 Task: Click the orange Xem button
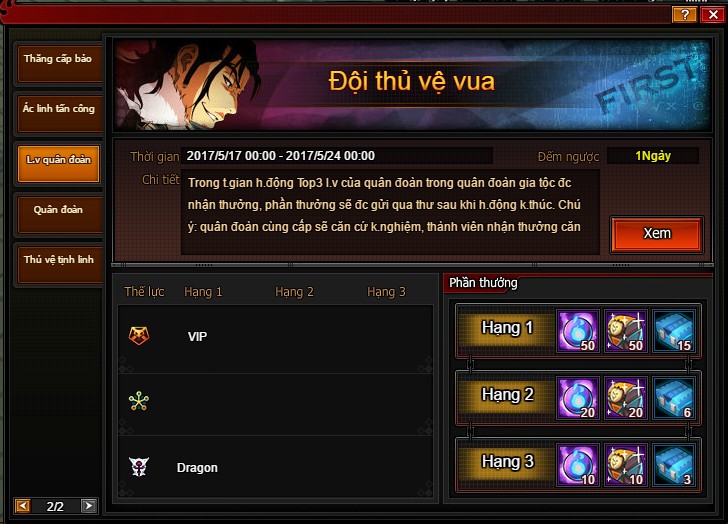(x=657, y=234)
